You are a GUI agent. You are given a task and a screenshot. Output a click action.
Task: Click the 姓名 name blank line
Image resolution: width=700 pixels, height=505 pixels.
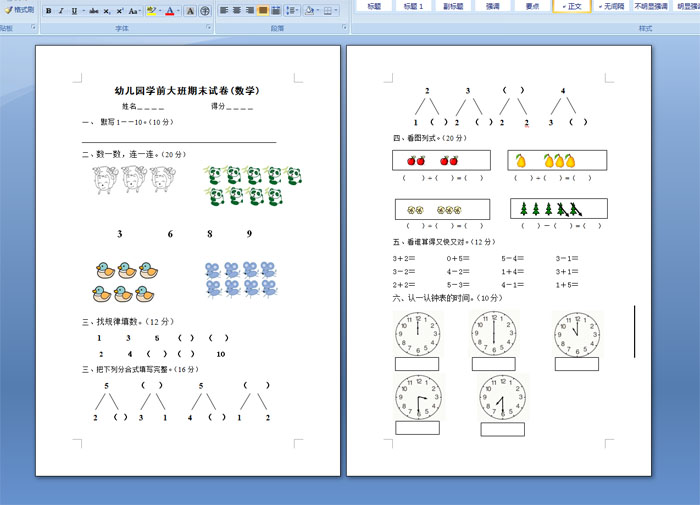(151, 107)
